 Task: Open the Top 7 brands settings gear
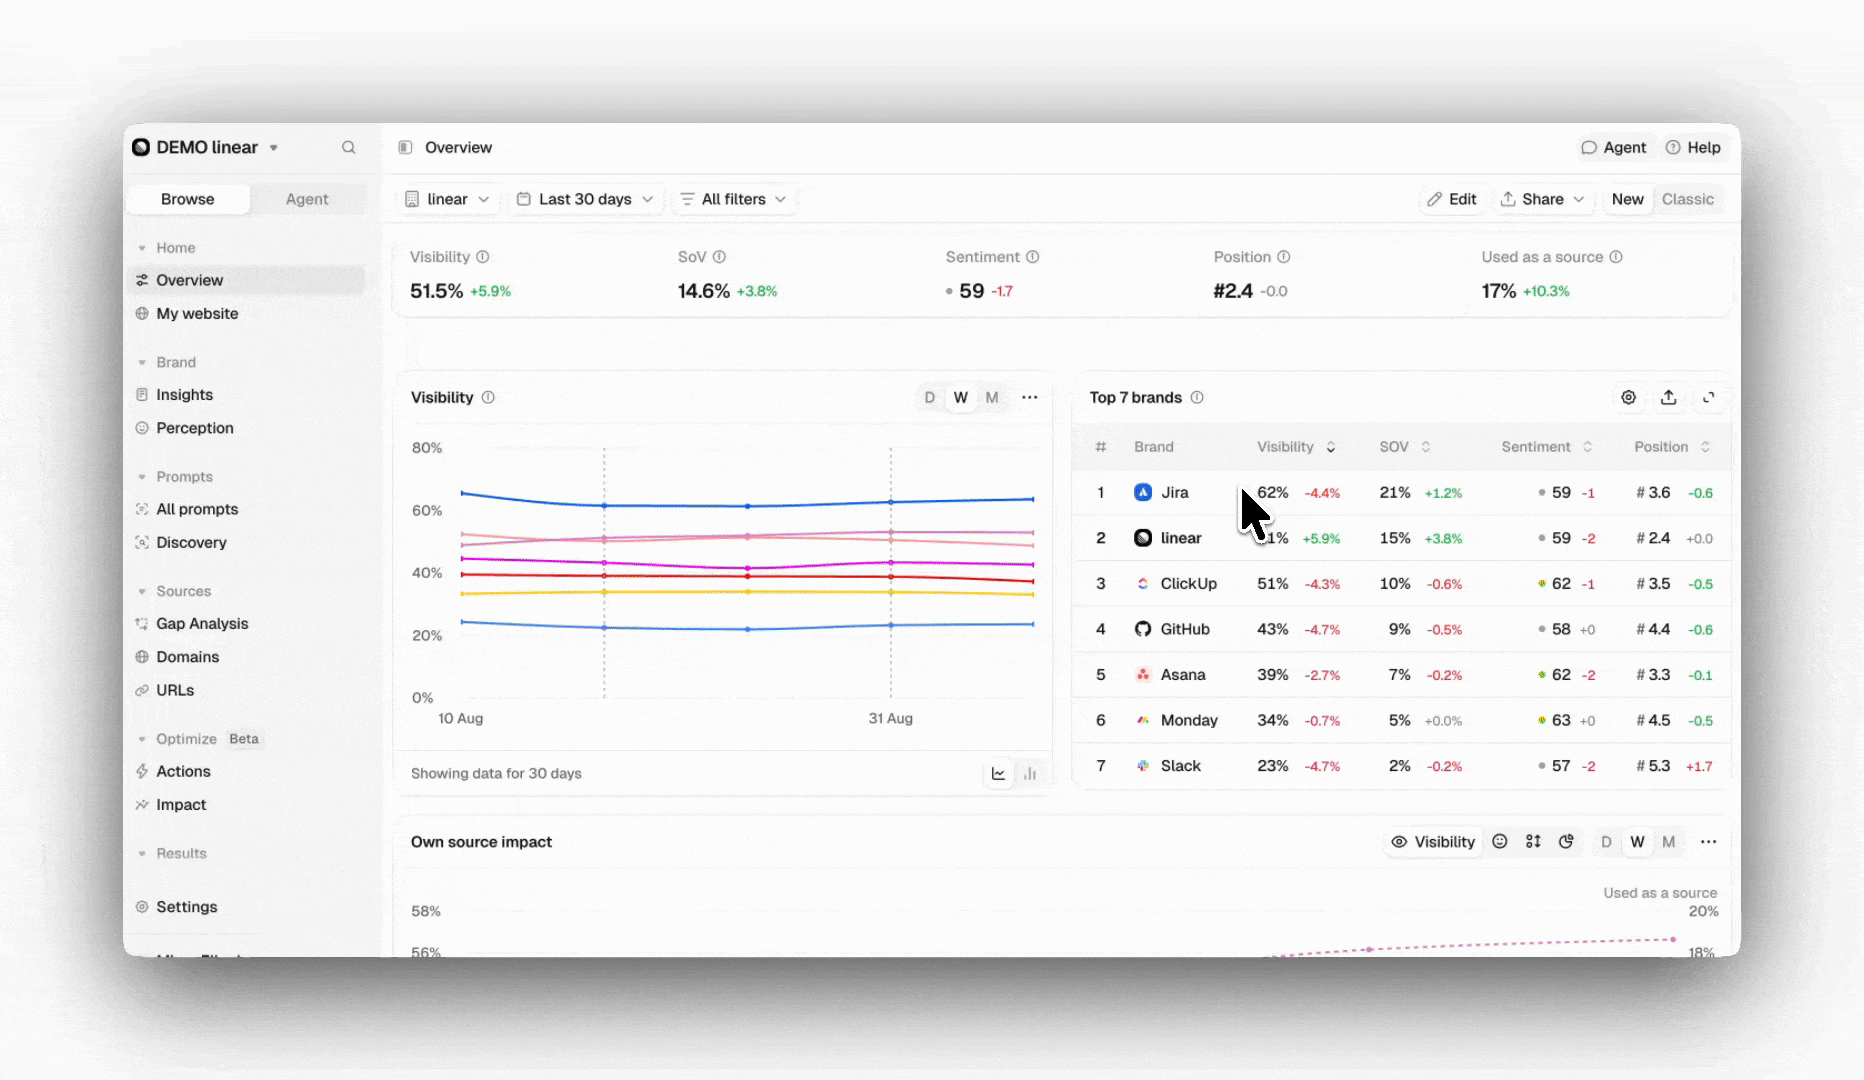pos(1628,397)
